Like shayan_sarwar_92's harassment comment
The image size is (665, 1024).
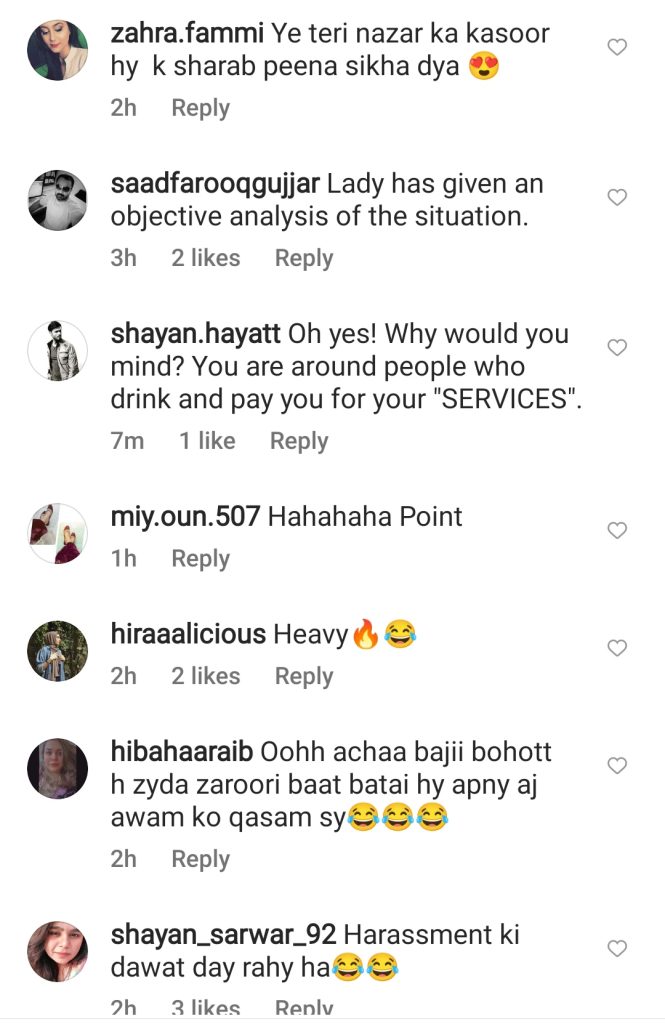point(617,948)
